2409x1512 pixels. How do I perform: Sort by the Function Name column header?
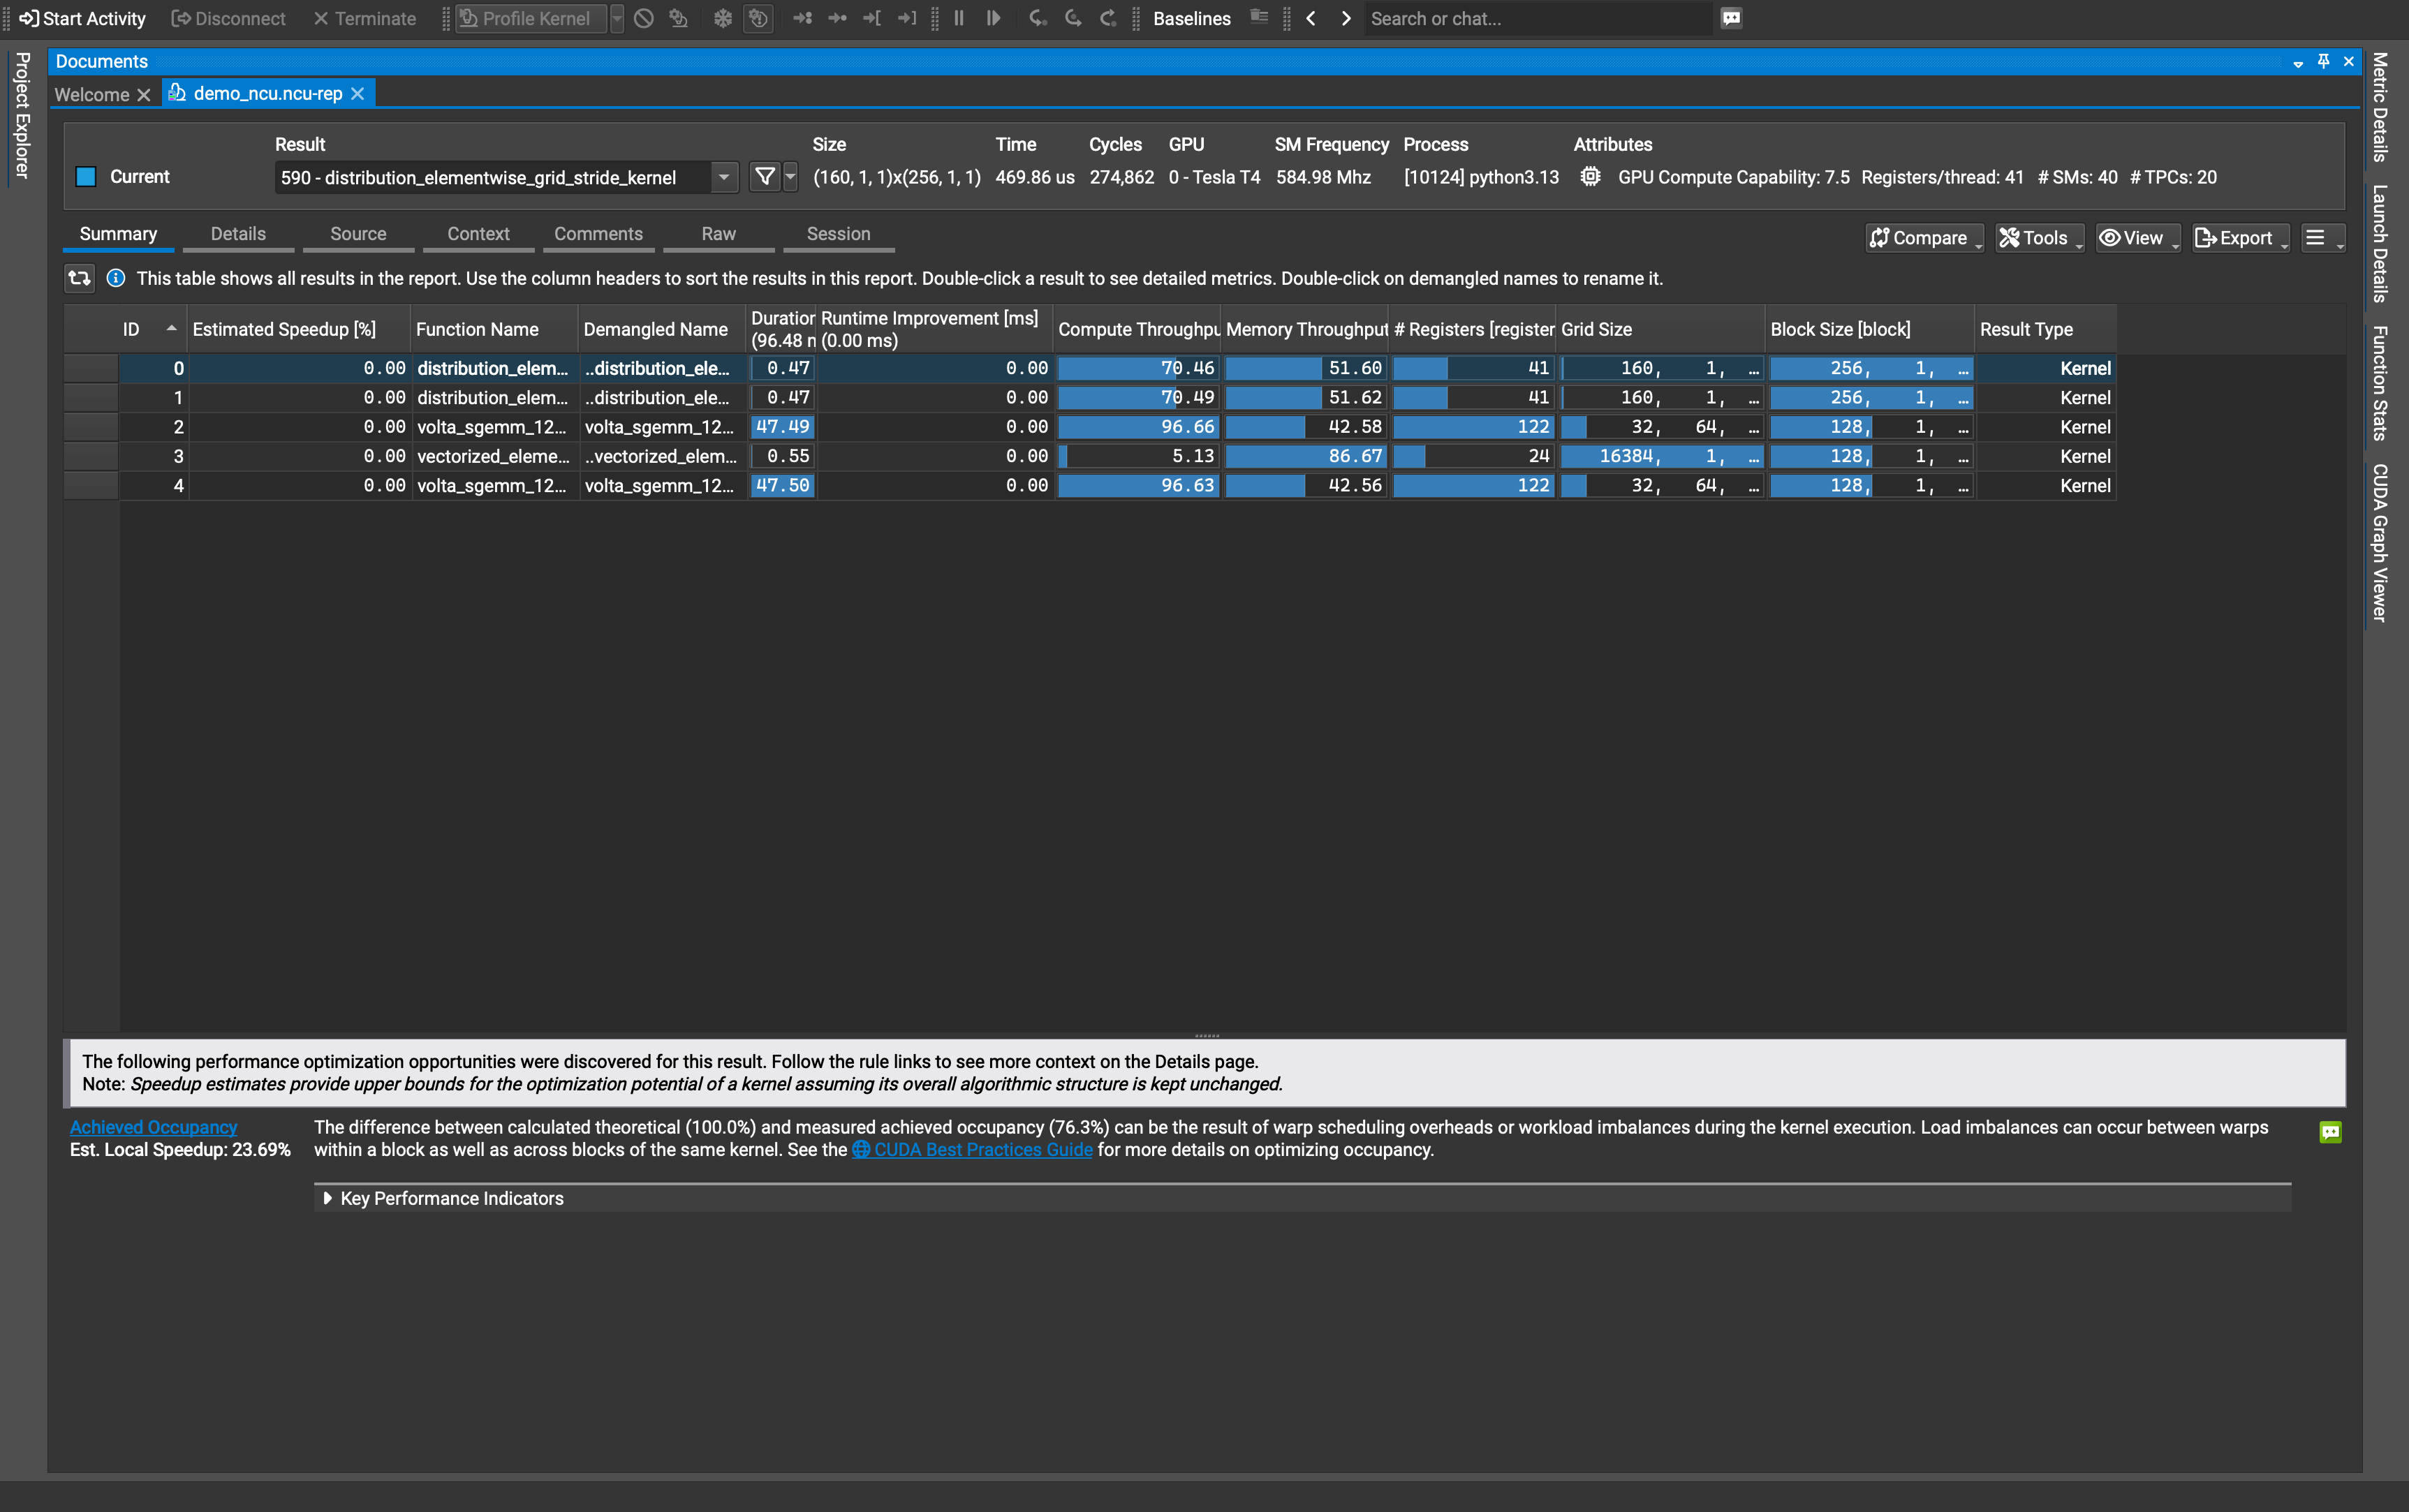495,329
